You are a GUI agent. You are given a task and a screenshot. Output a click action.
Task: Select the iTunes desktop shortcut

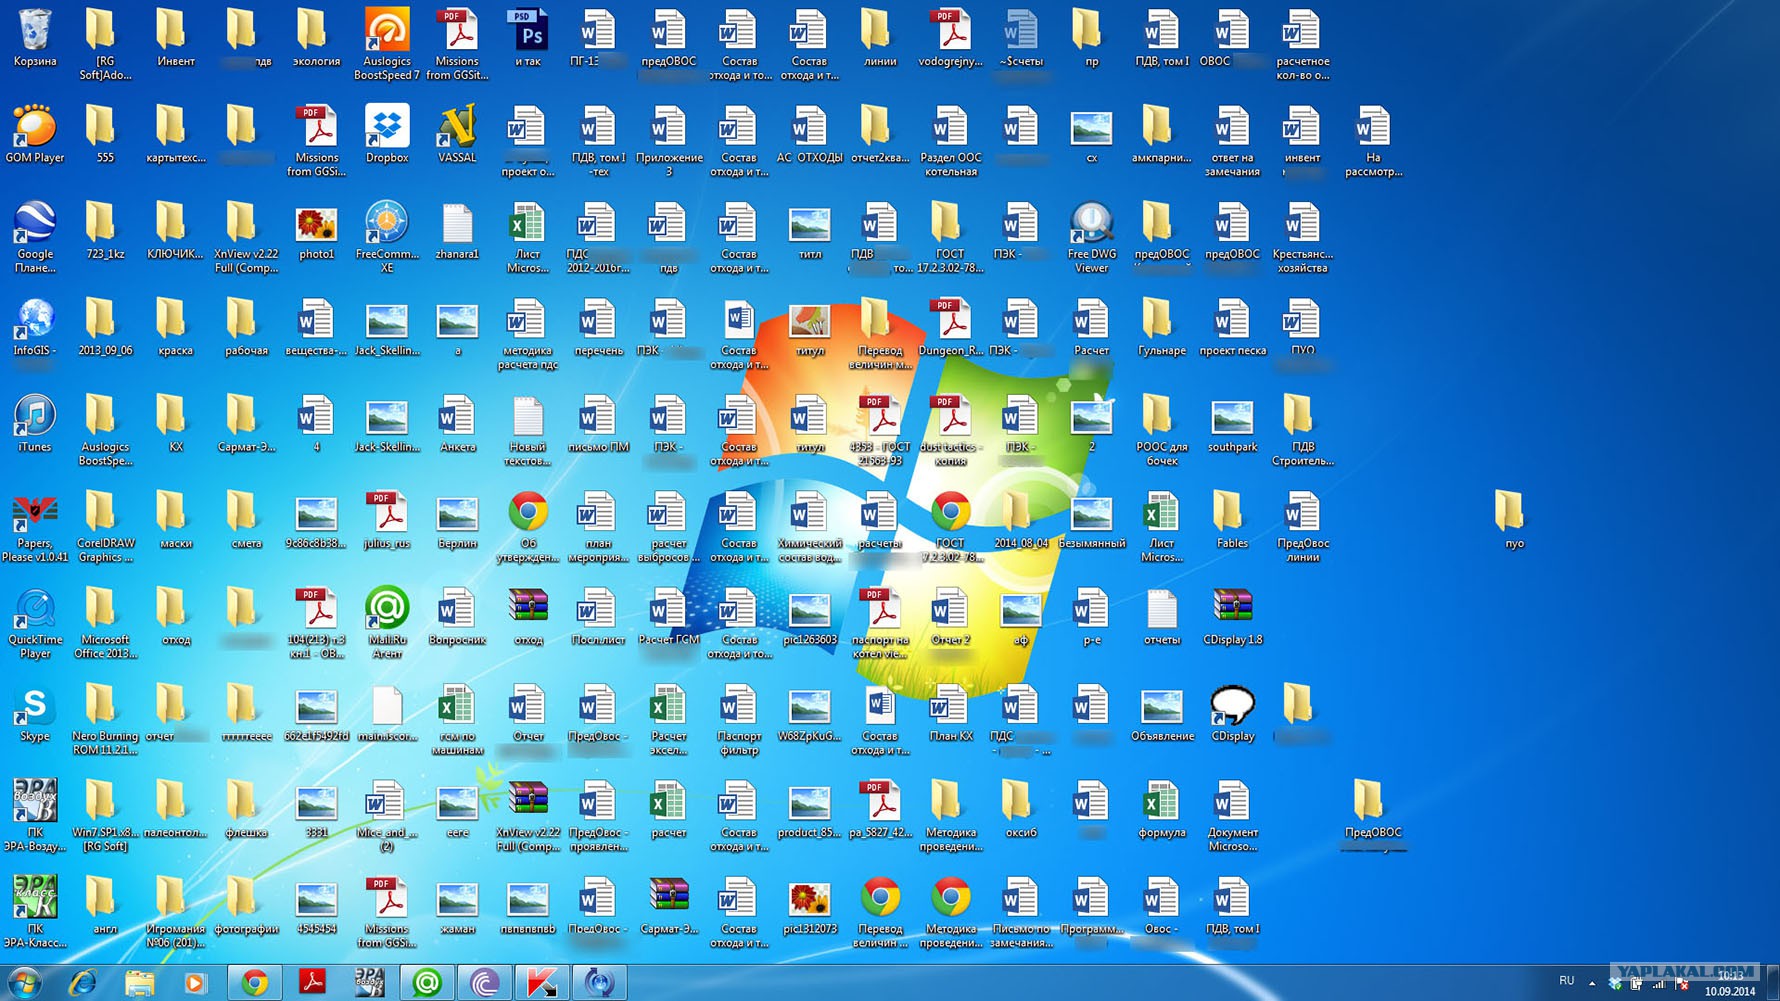point(35,423)
